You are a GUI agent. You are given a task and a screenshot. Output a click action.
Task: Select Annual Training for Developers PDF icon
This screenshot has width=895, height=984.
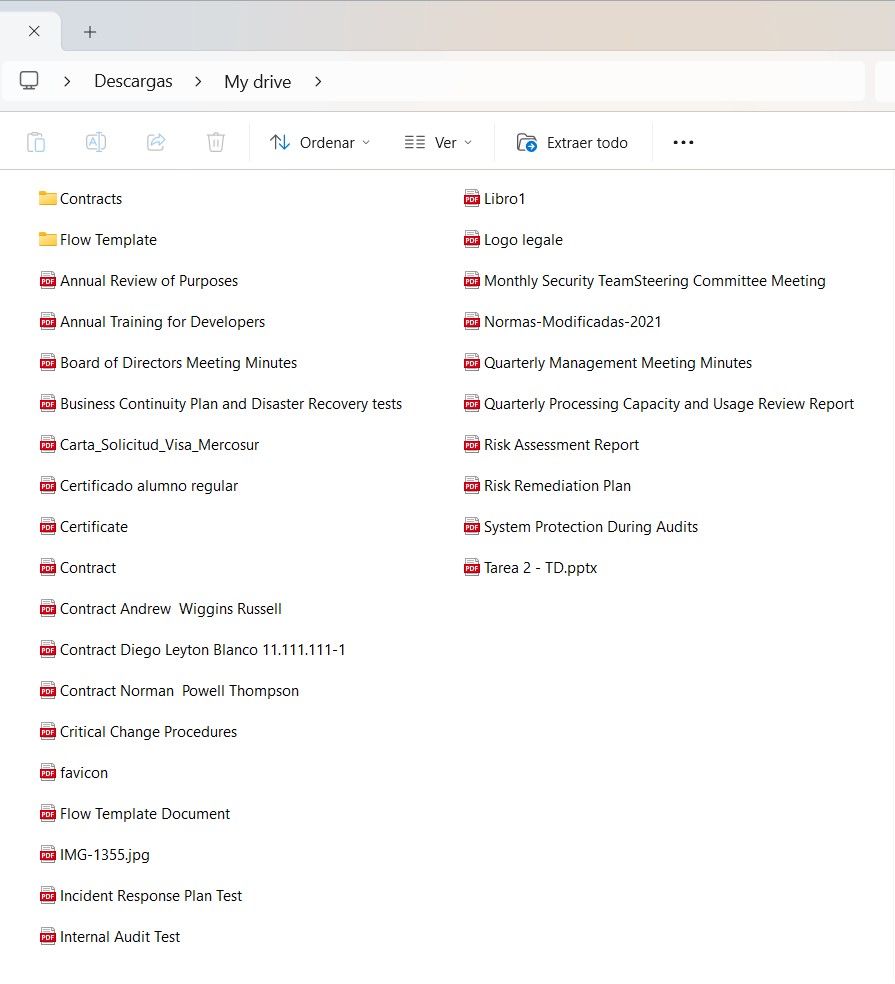(x=48, y=321)
